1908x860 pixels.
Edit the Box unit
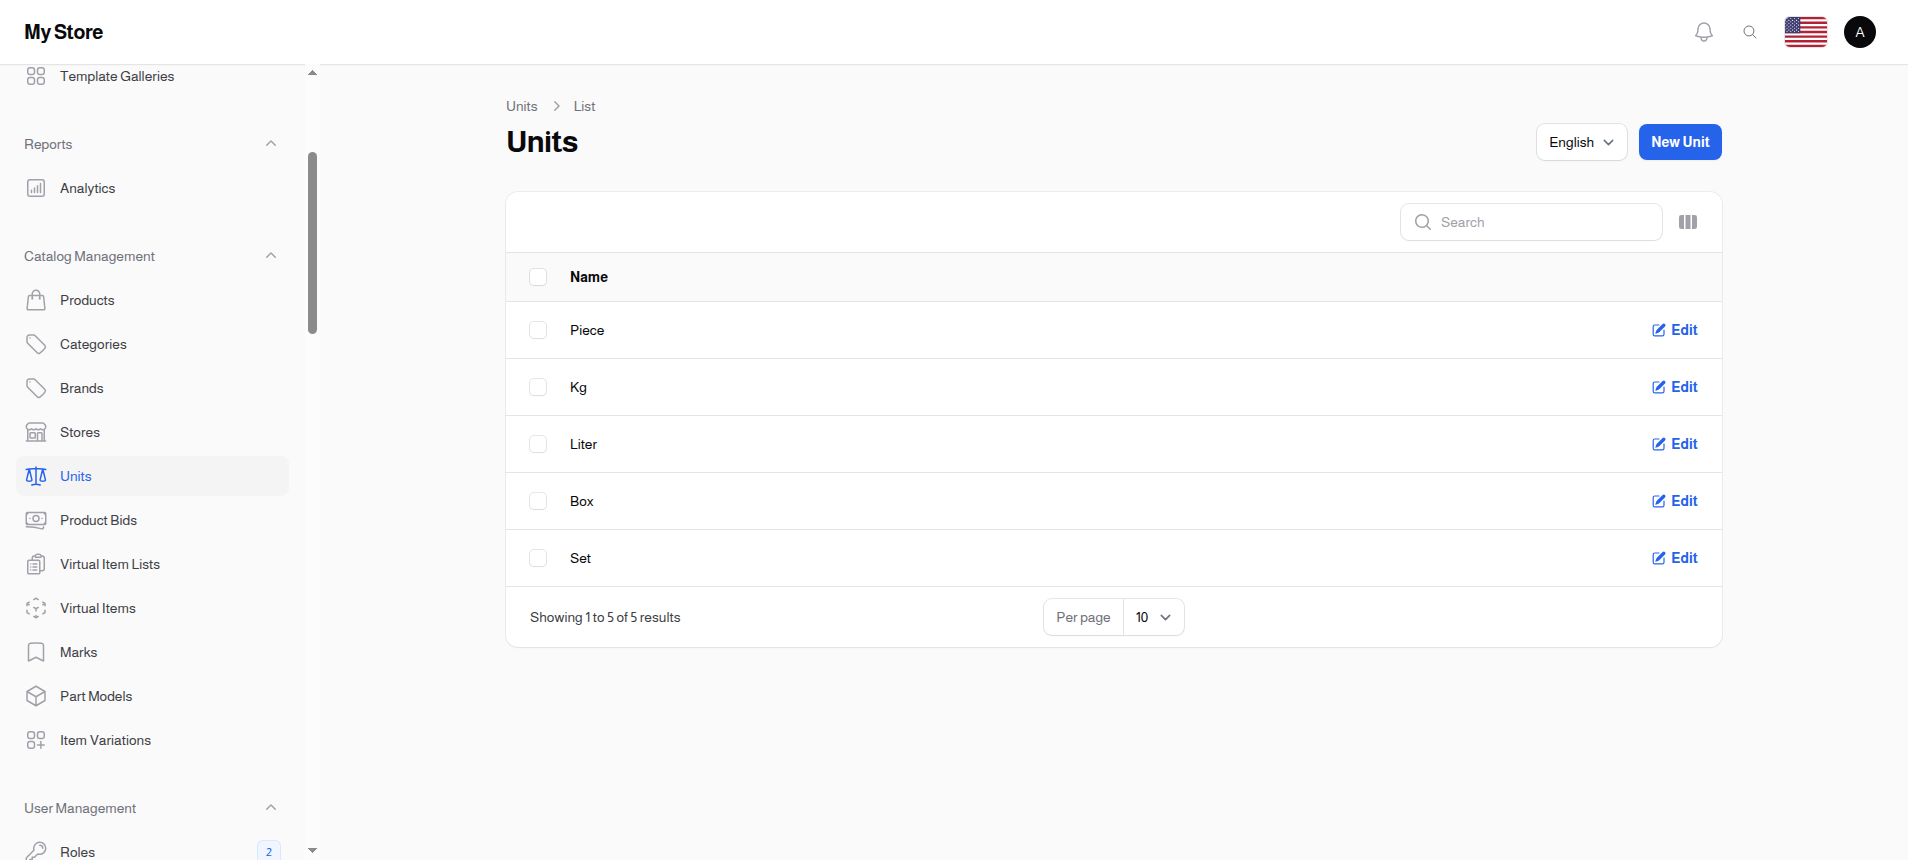tap(1675, 501)
